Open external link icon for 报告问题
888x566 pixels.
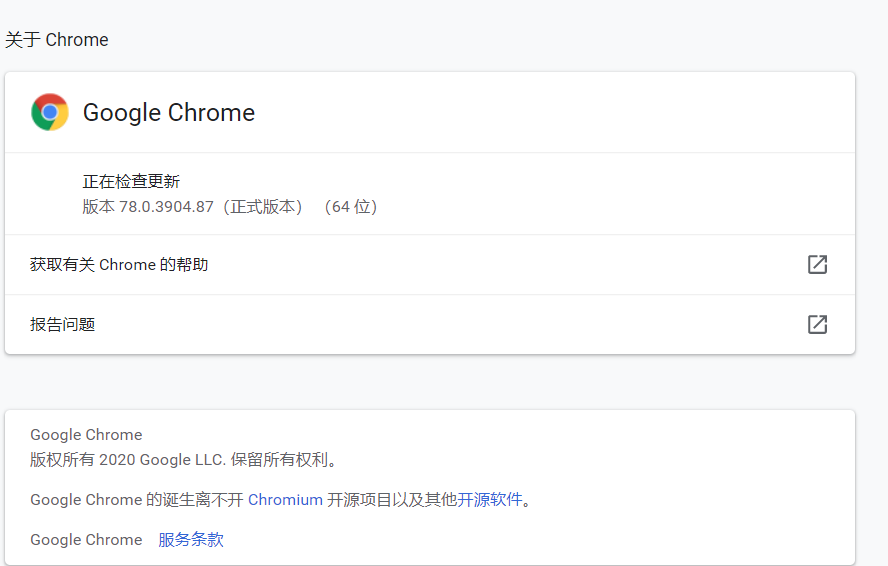pos(817,325)
